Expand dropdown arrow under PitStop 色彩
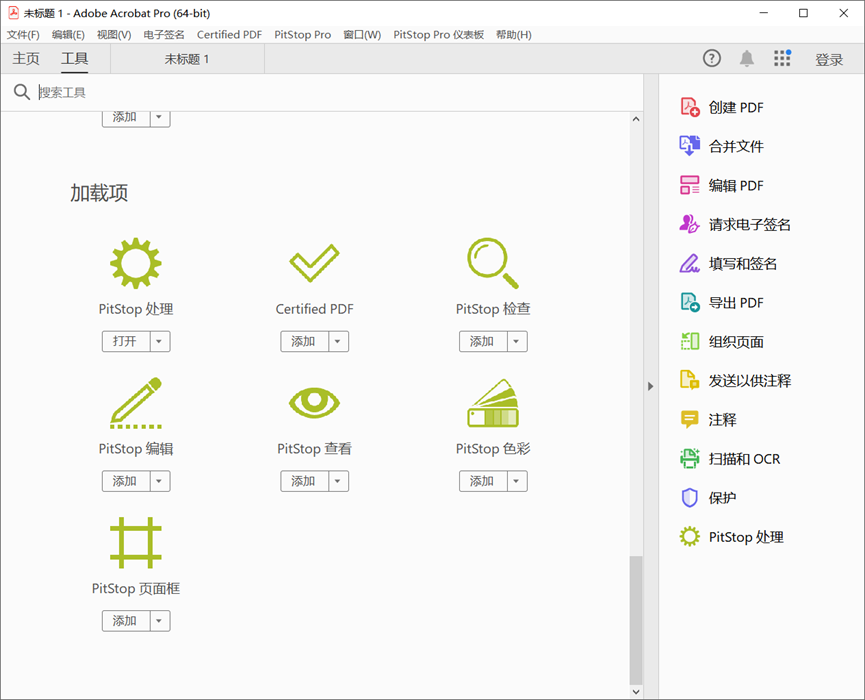This screenshot has width=865, height=700. 517,481
